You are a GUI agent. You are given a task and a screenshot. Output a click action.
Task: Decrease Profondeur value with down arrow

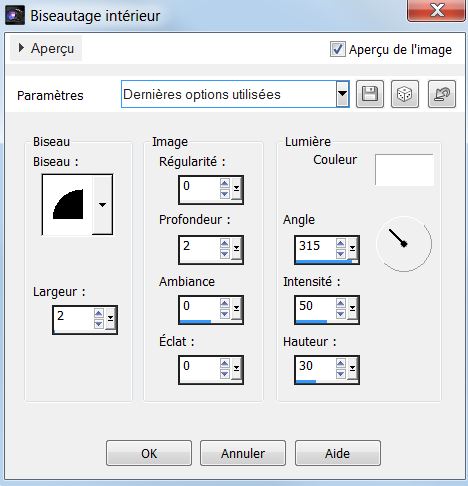[224, 254]
